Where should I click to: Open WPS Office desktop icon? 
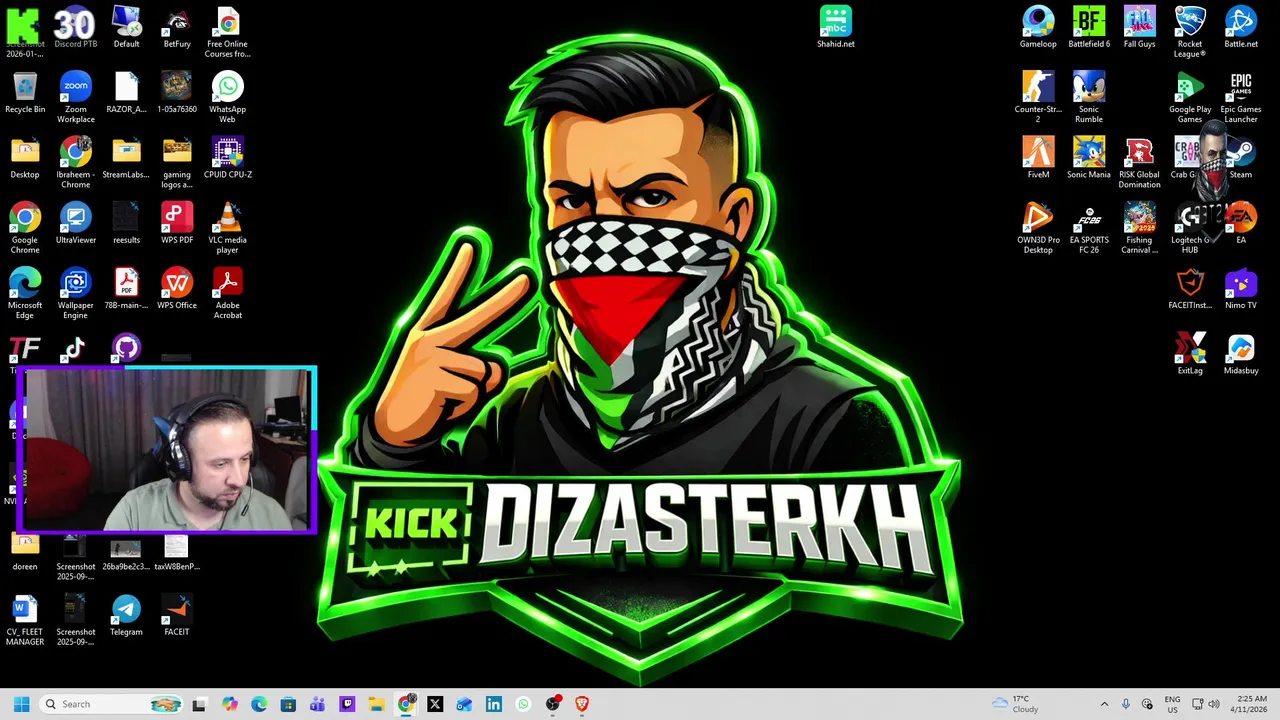177,288
